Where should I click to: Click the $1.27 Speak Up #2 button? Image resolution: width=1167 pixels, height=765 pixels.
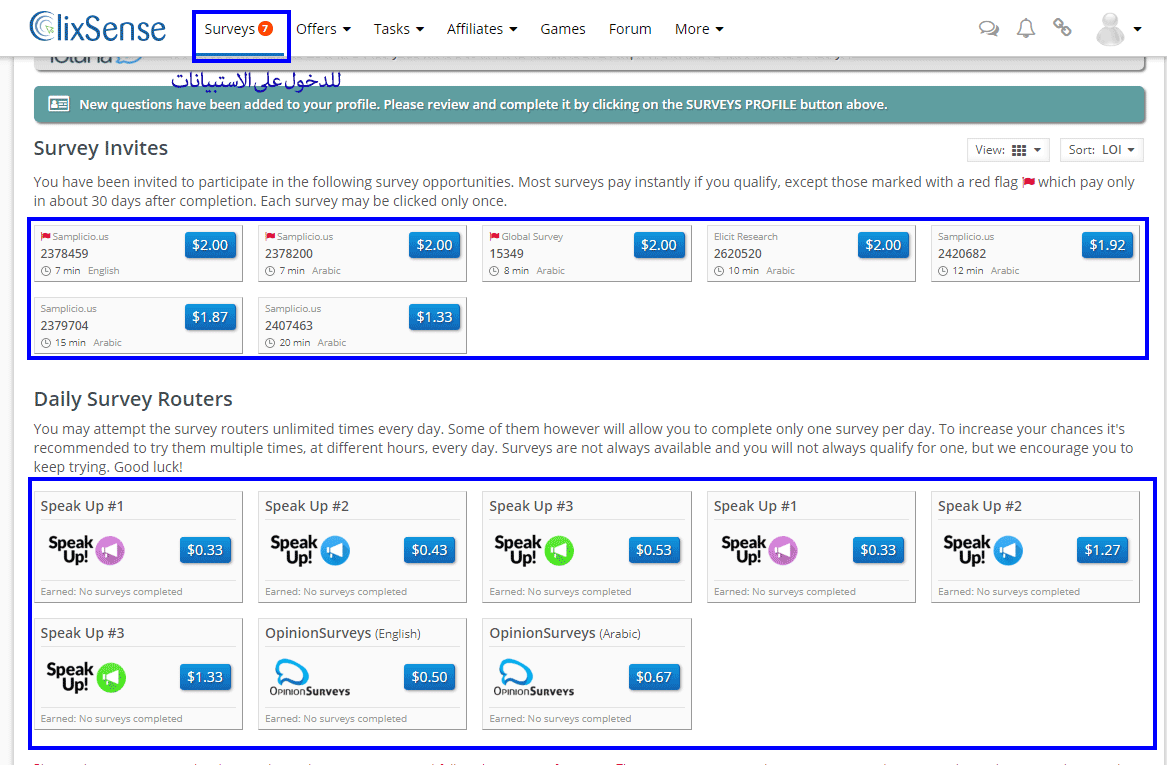coord(1102,550)
